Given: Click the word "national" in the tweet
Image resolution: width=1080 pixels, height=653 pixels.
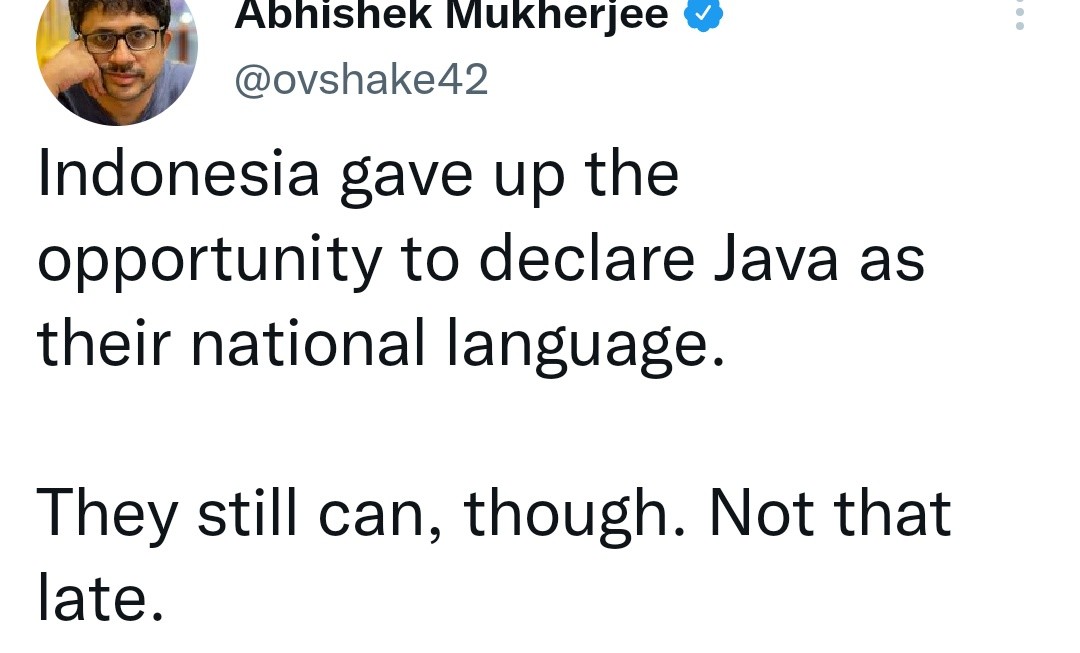Looking at the screenshot, I should click(308, 345).
